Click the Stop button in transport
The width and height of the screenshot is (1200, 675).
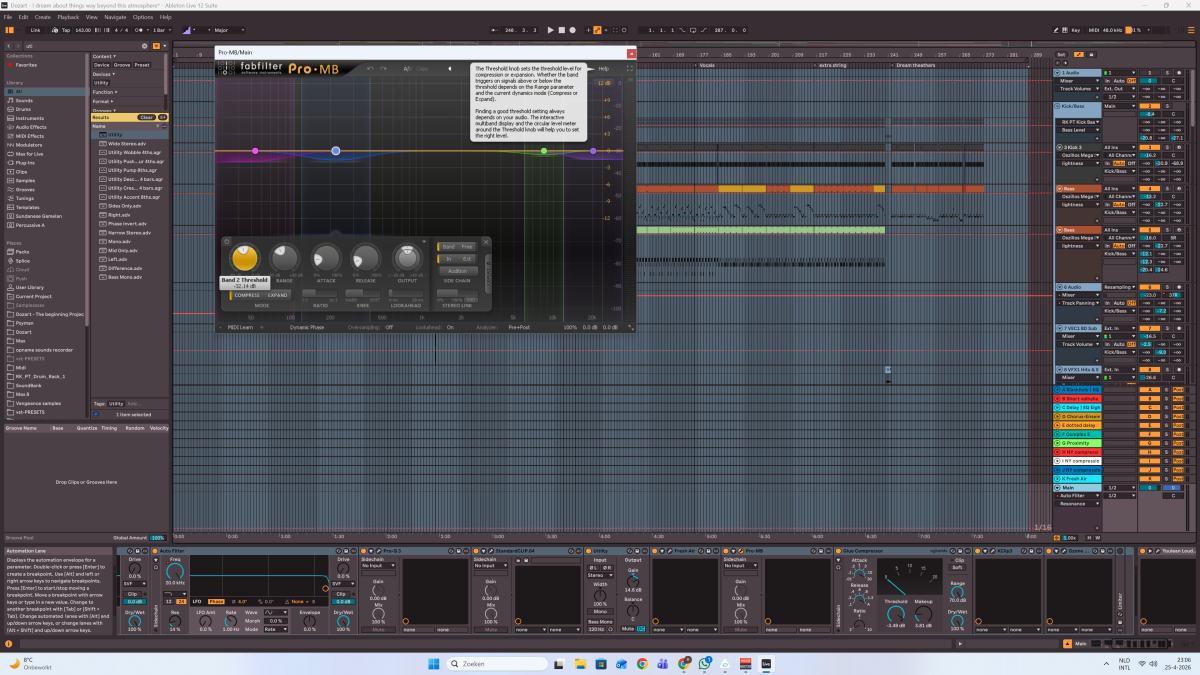point(564,30)
